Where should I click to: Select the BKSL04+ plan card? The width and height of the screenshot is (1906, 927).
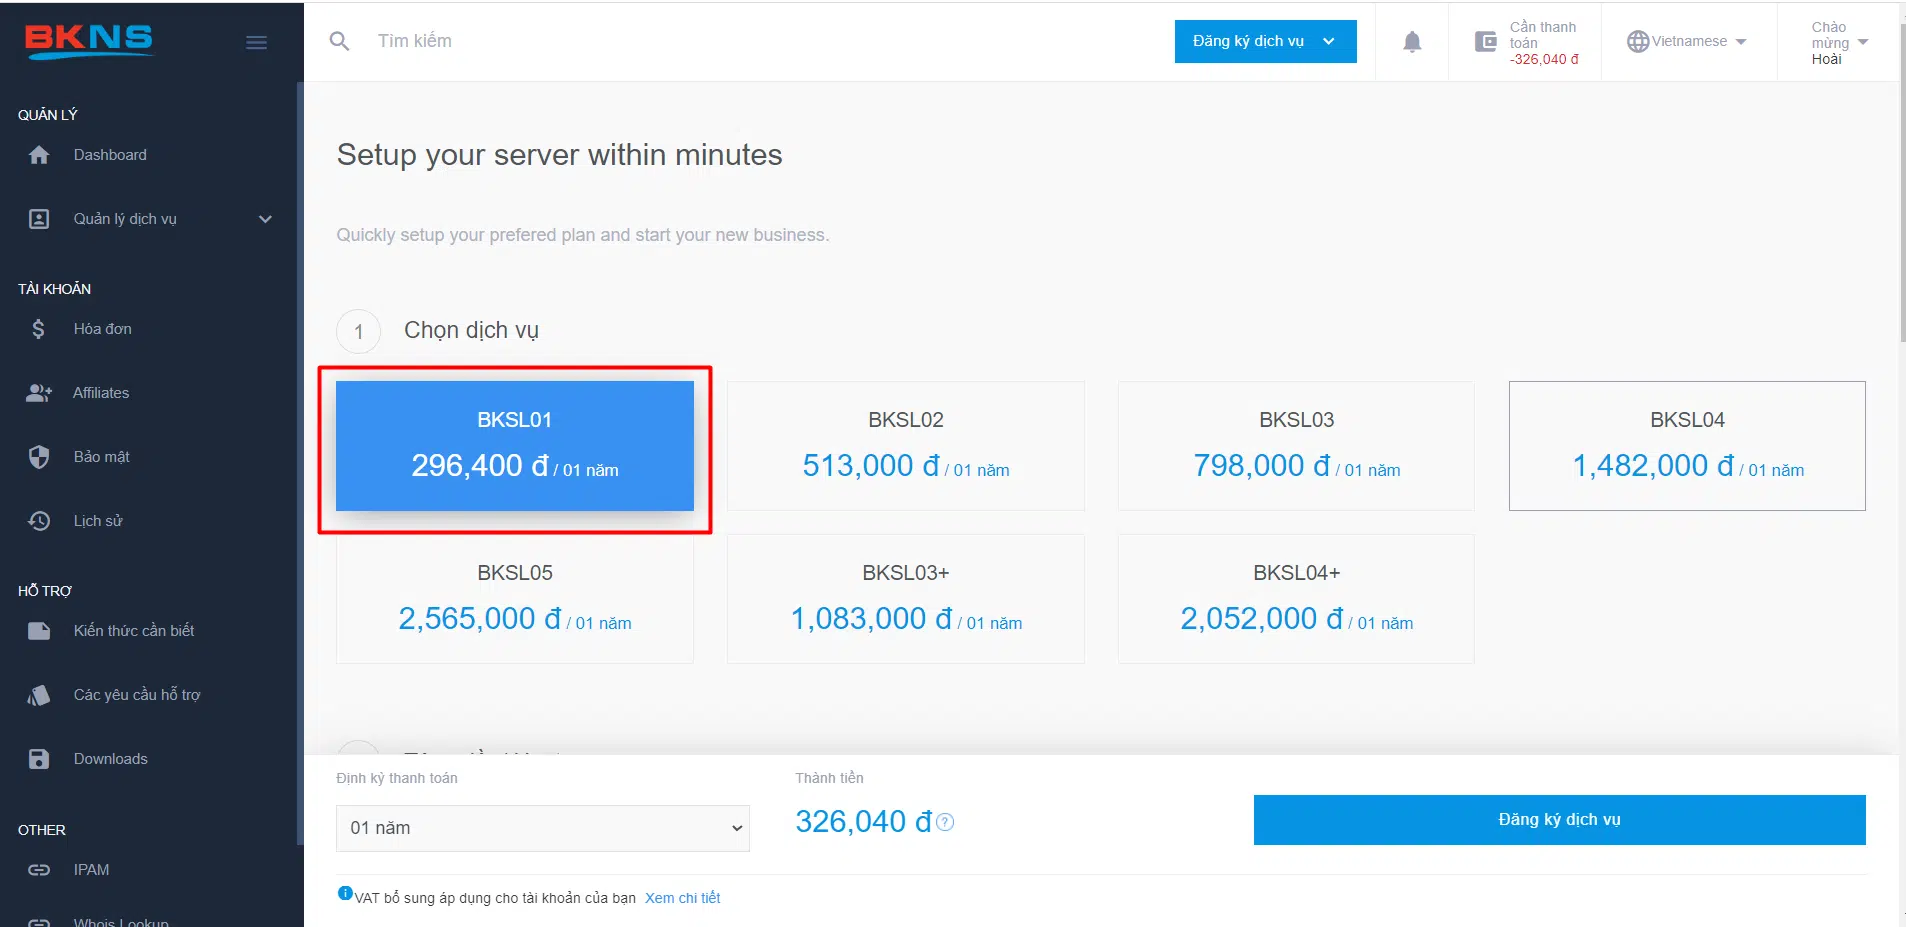click(1296, 599)
